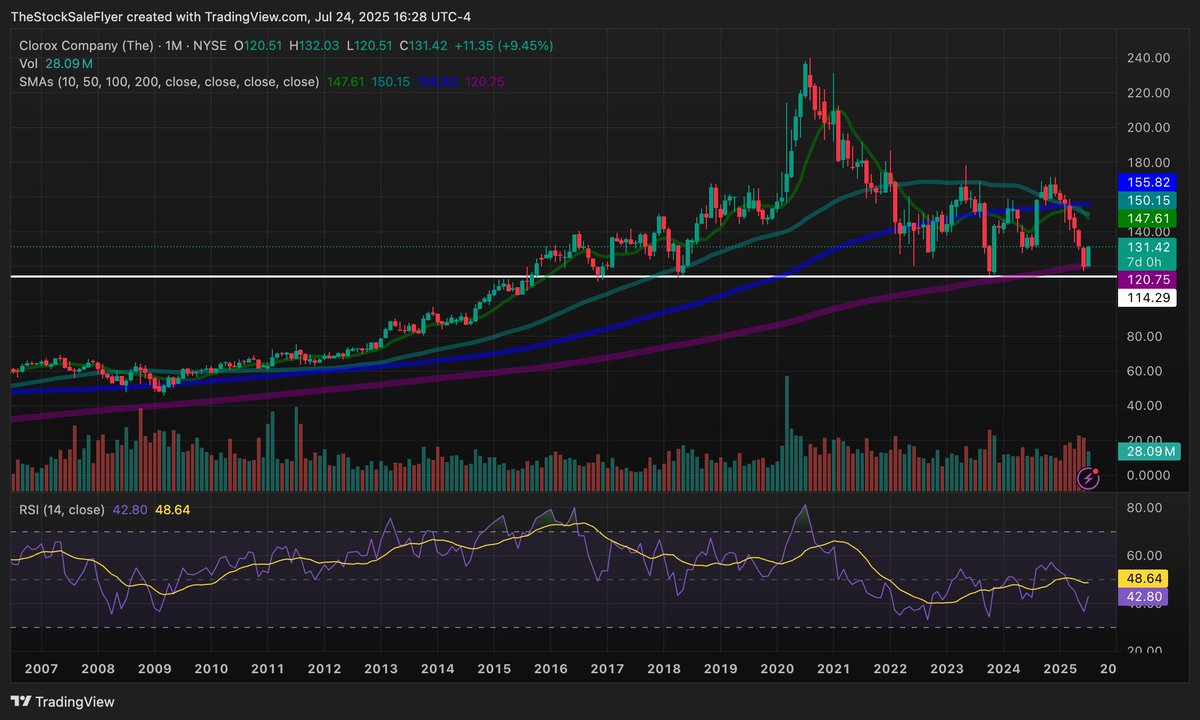Click the green "147.61" price axis tag
Viewport: 1200px width, 720px height.
[1148, 219]
